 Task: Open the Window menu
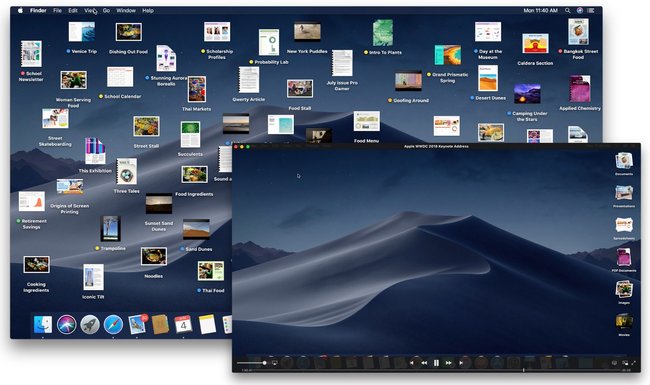[x=126, y=10]
